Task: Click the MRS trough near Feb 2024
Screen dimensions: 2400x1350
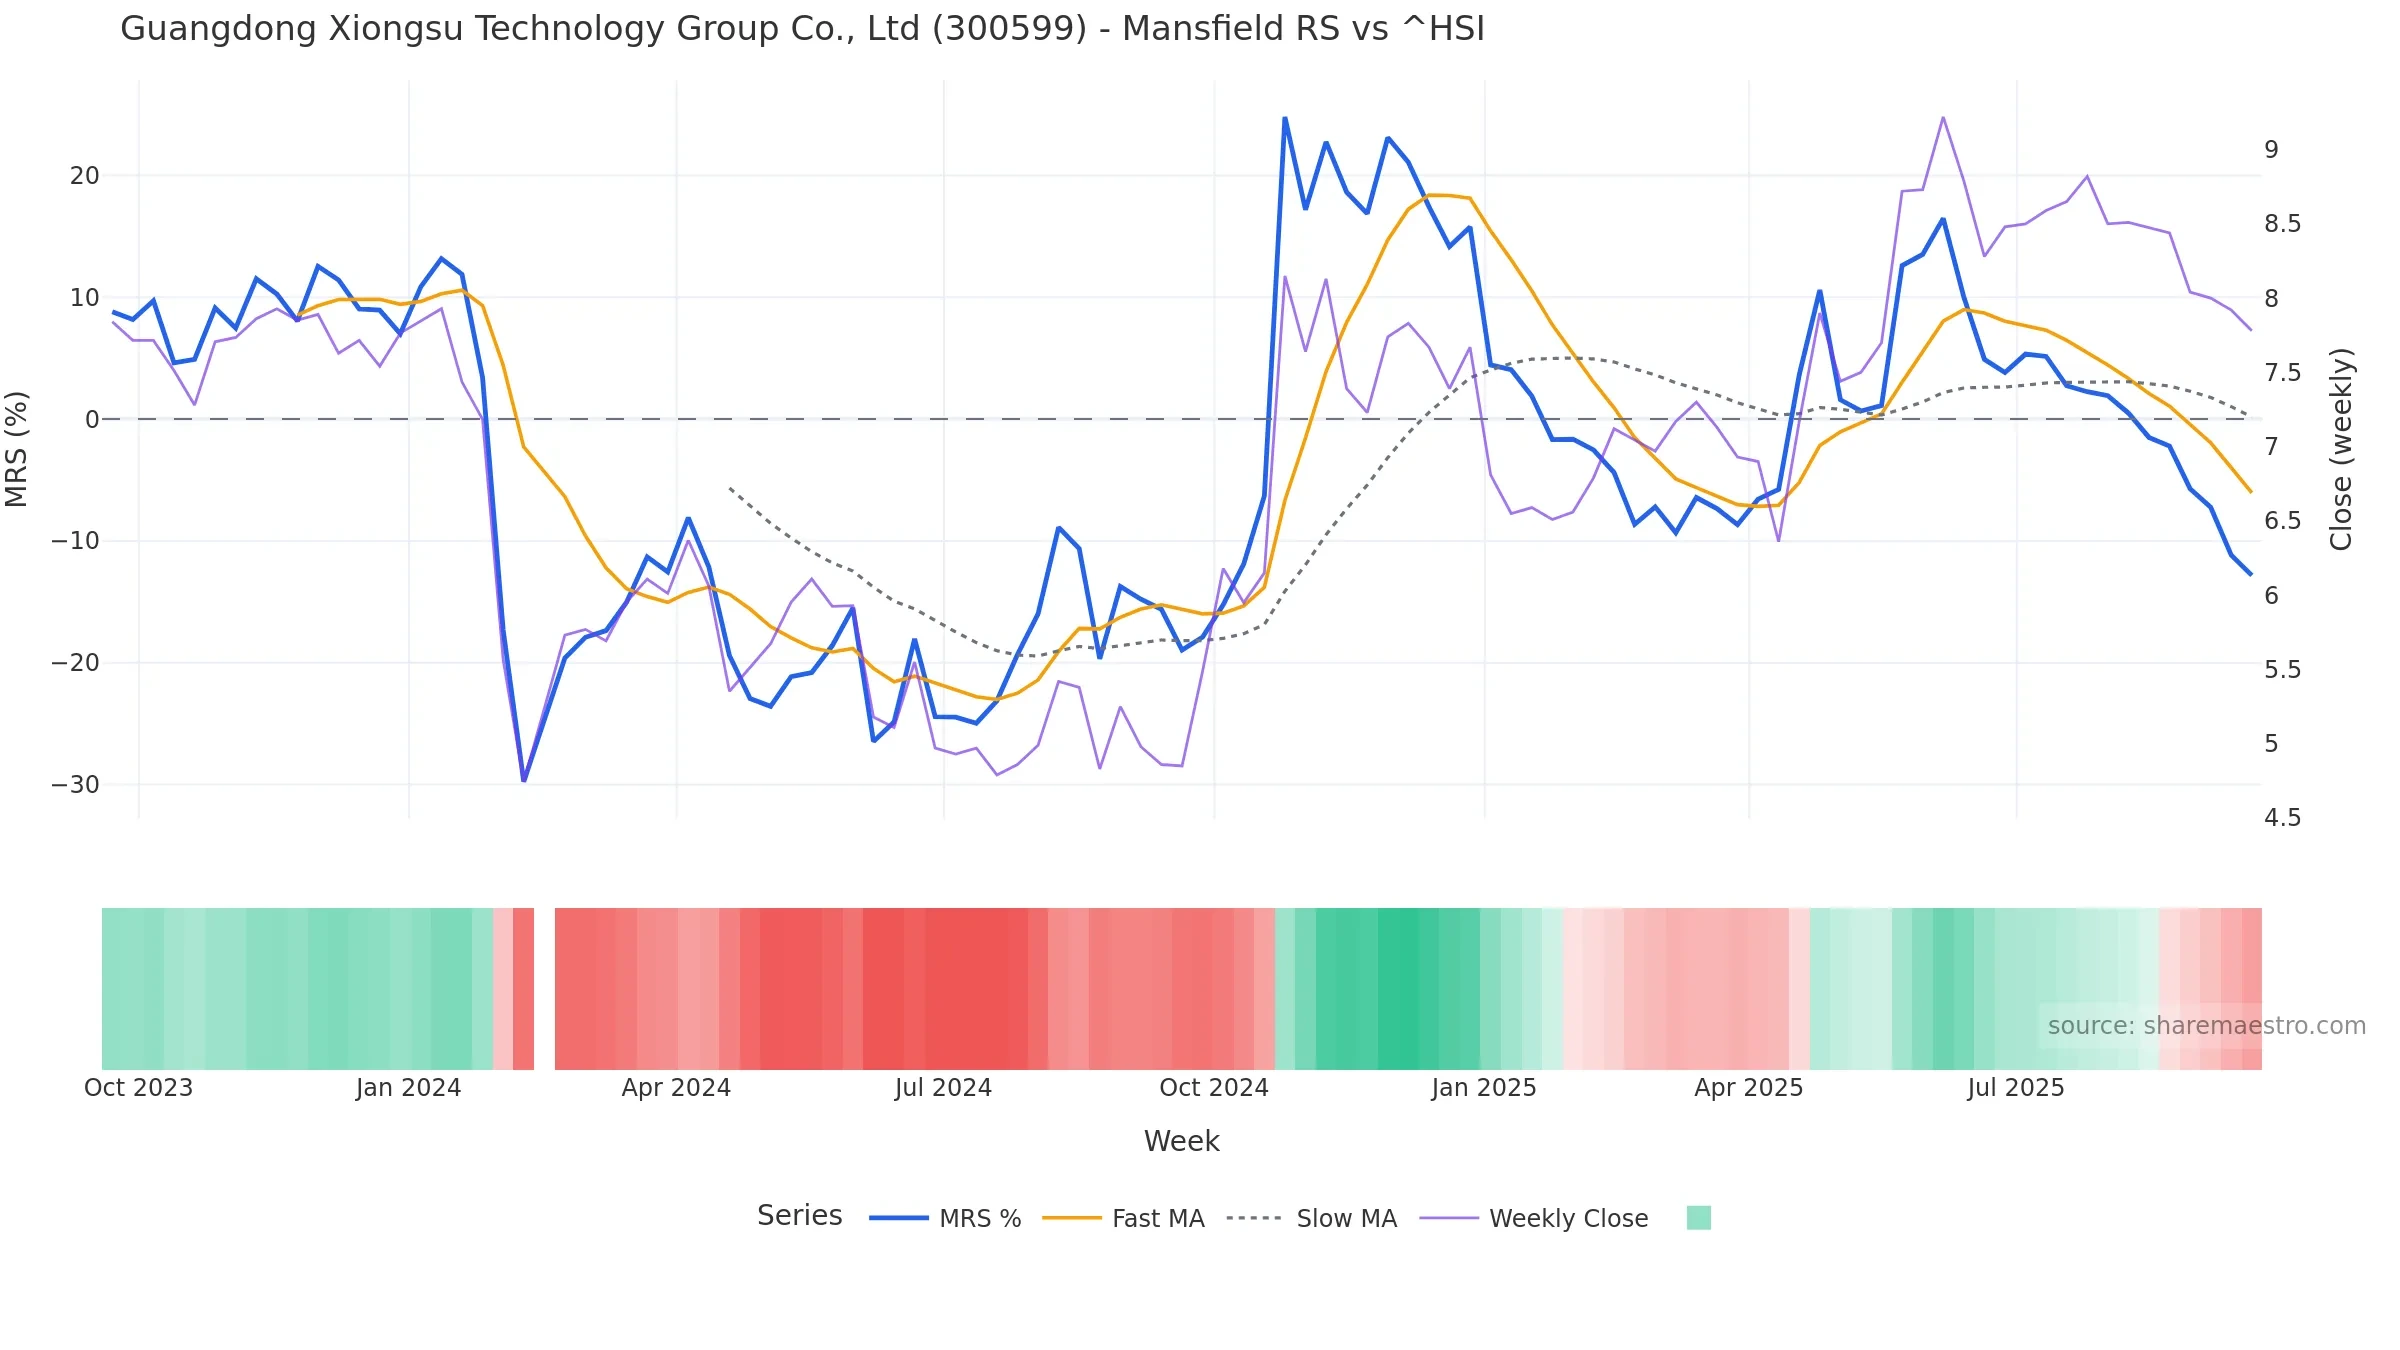Action: (523, 780)
